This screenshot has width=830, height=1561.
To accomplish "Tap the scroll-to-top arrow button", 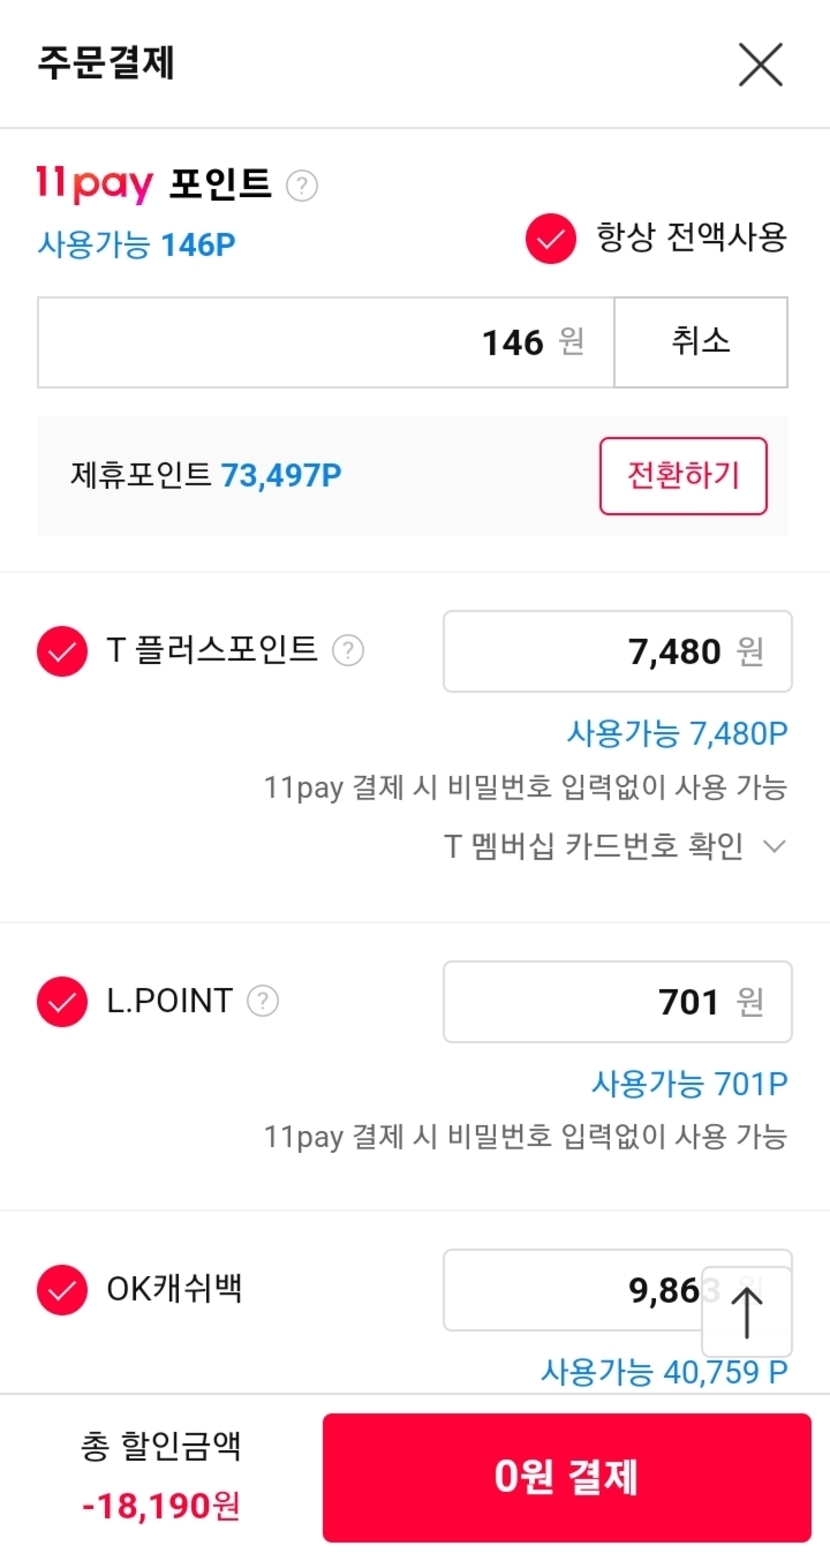I will 747,1312.
